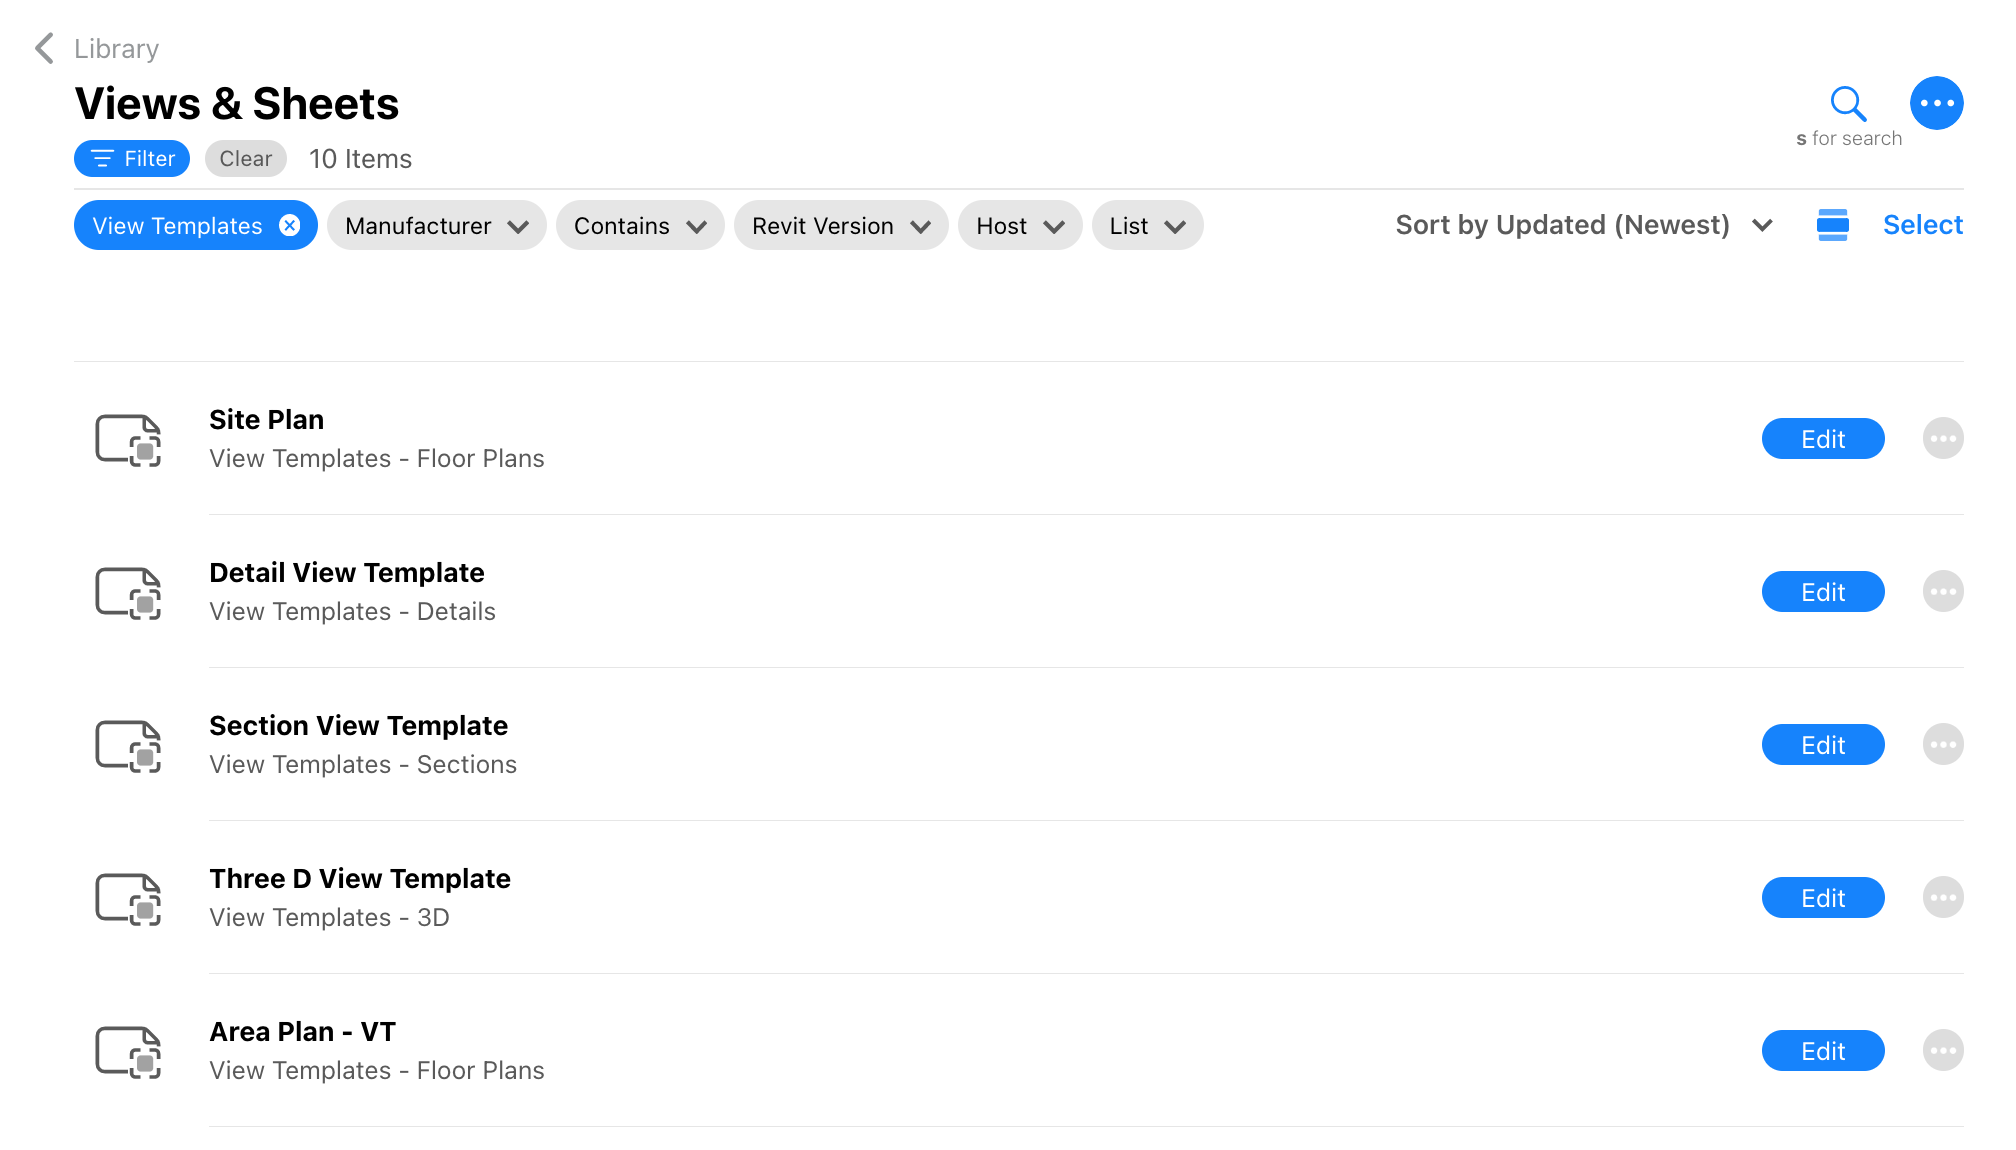The width and height of the screenshot is (2016, 1150).
Task: Edit the Detail View Template entry
Action: pyautogui.click(x=1822, y=591)
